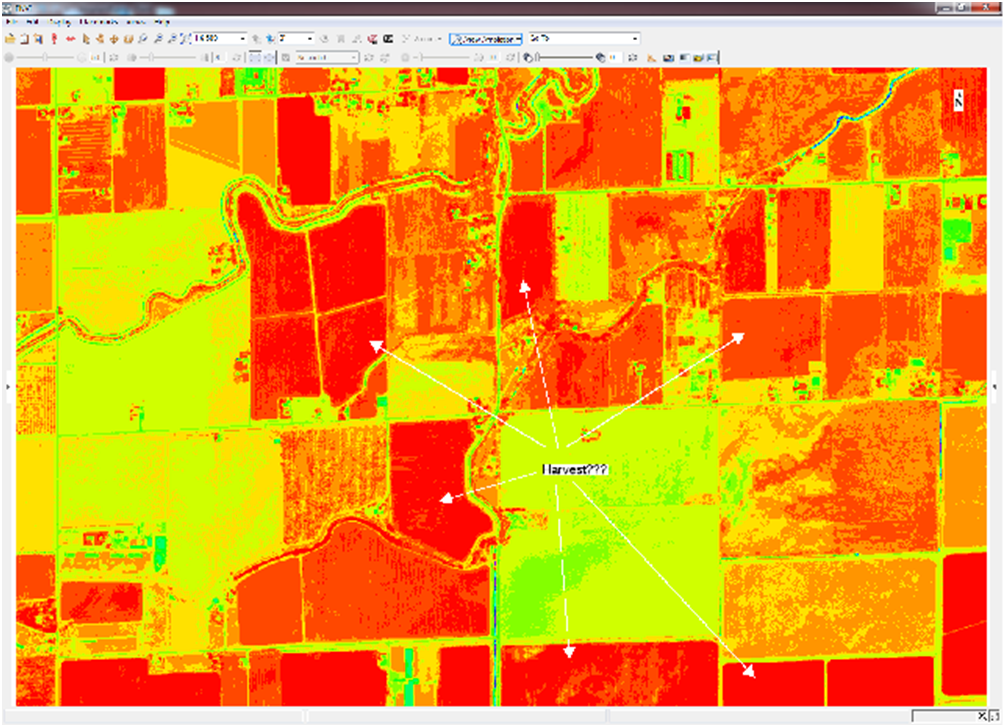Expand the collapsed left side panel
The image size is (1006, 727).
(x=8, y=385)
